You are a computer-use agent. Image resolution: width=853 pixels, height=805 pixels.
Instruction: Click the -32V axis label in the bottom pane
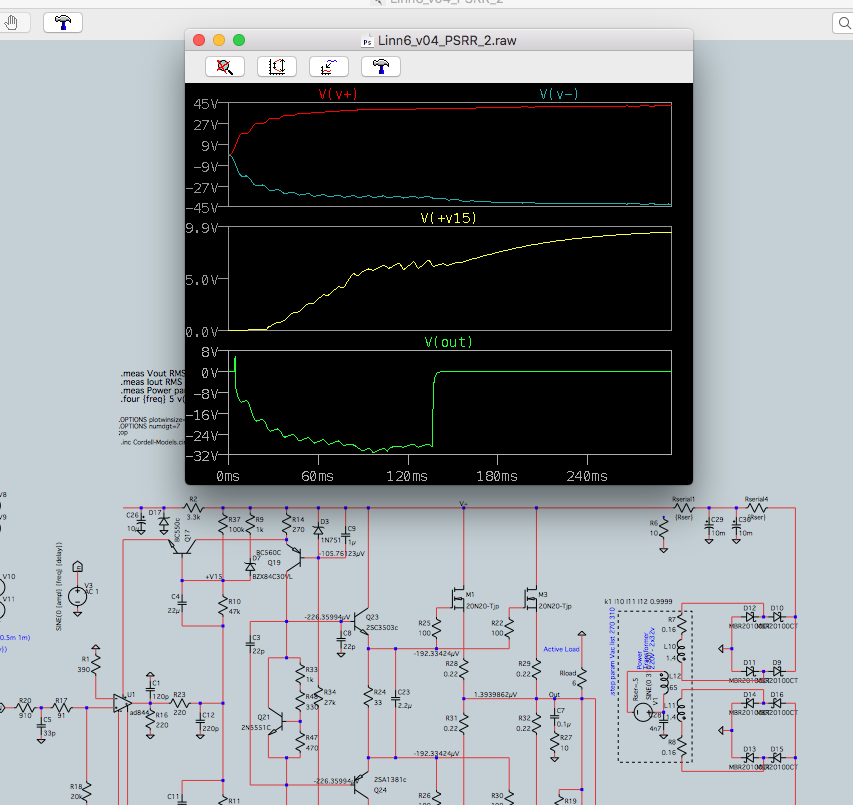[x=202, y=456]
